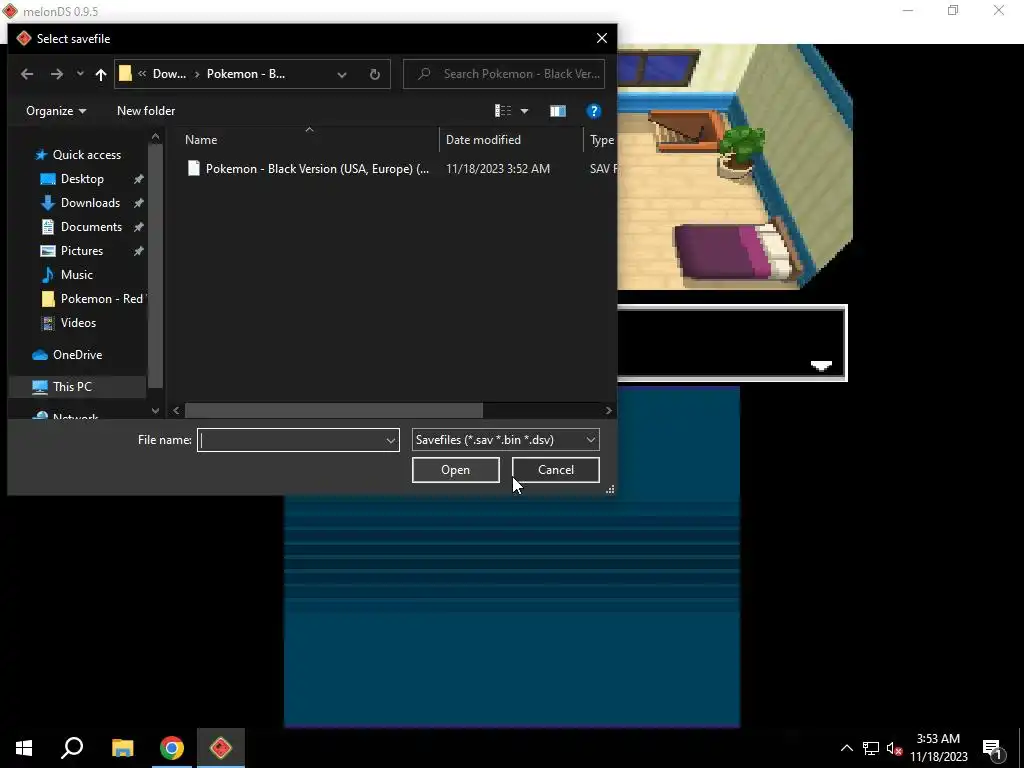Create a New folder
1024x768 pixels.
tap(146, 111)
